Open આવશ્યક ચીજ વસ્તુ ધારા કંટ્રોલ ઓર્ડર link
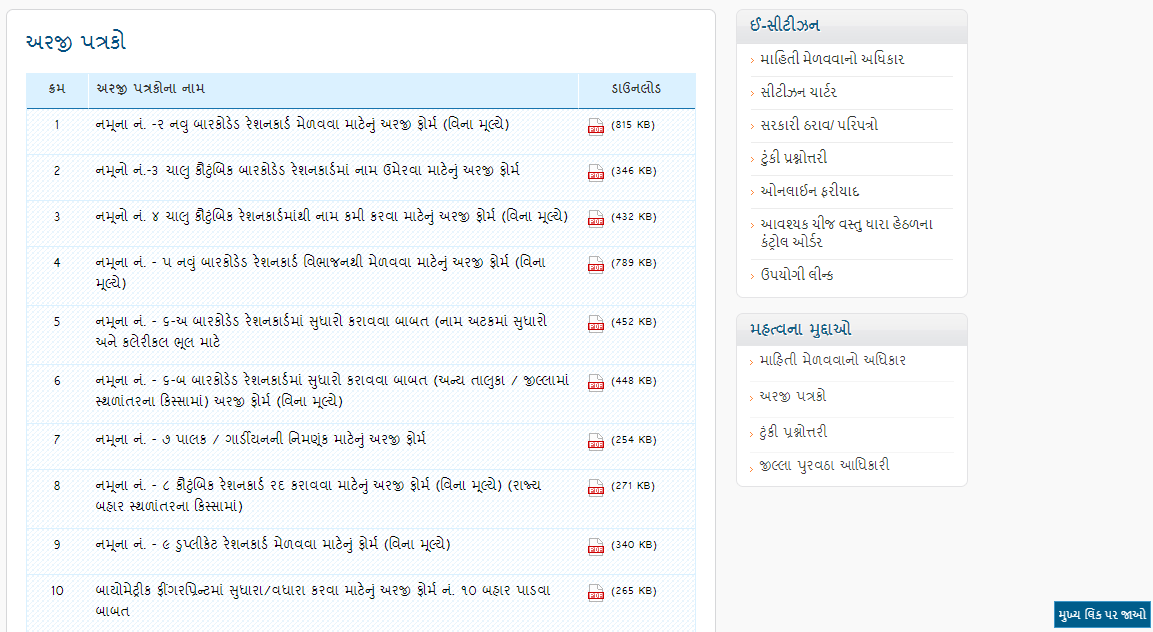Image resolution: width=1153 pixels, height=632 pixels. click(x=846, y=232)
